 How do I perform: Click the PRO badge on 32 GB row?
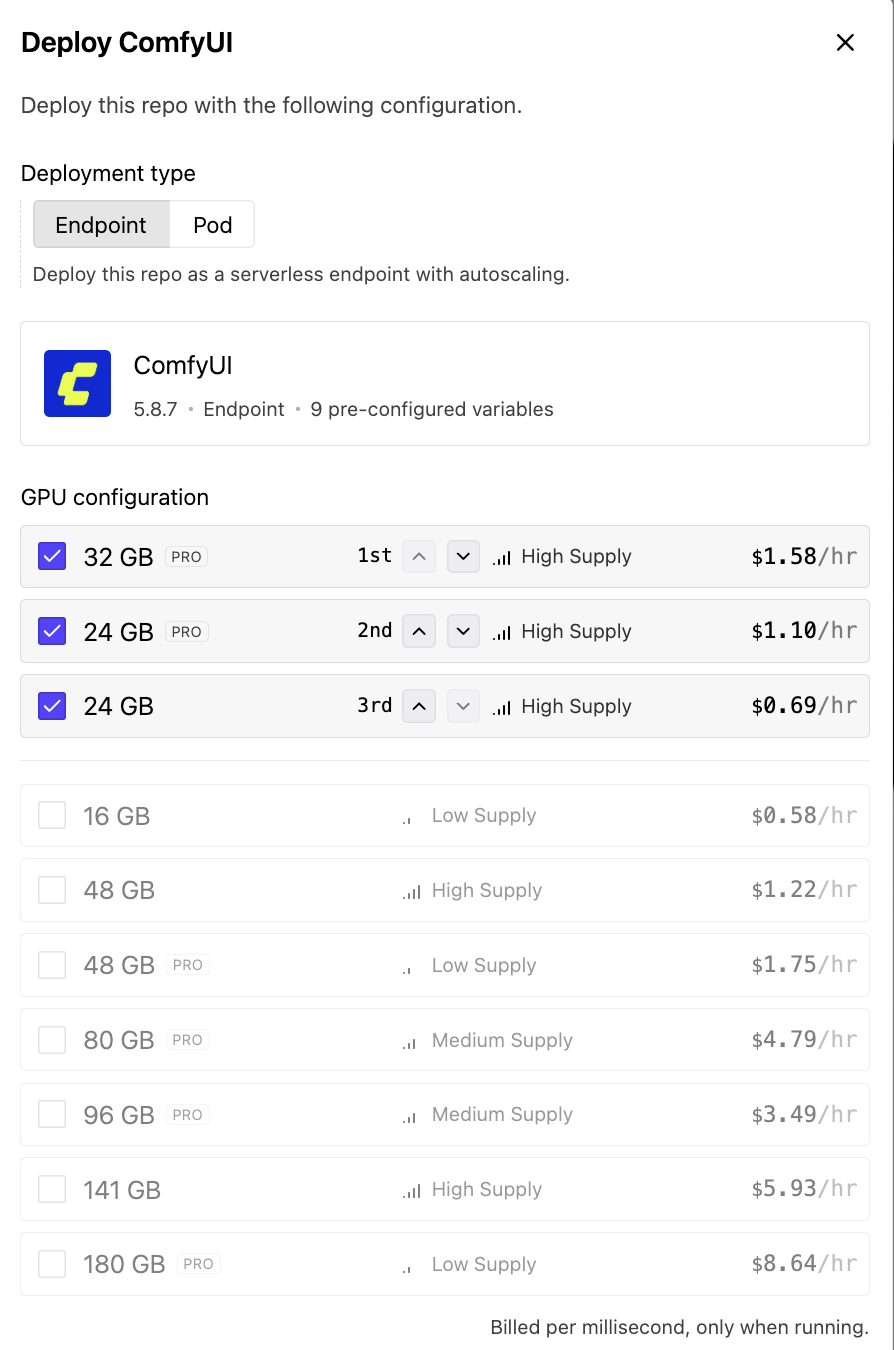tap(187, 557)
